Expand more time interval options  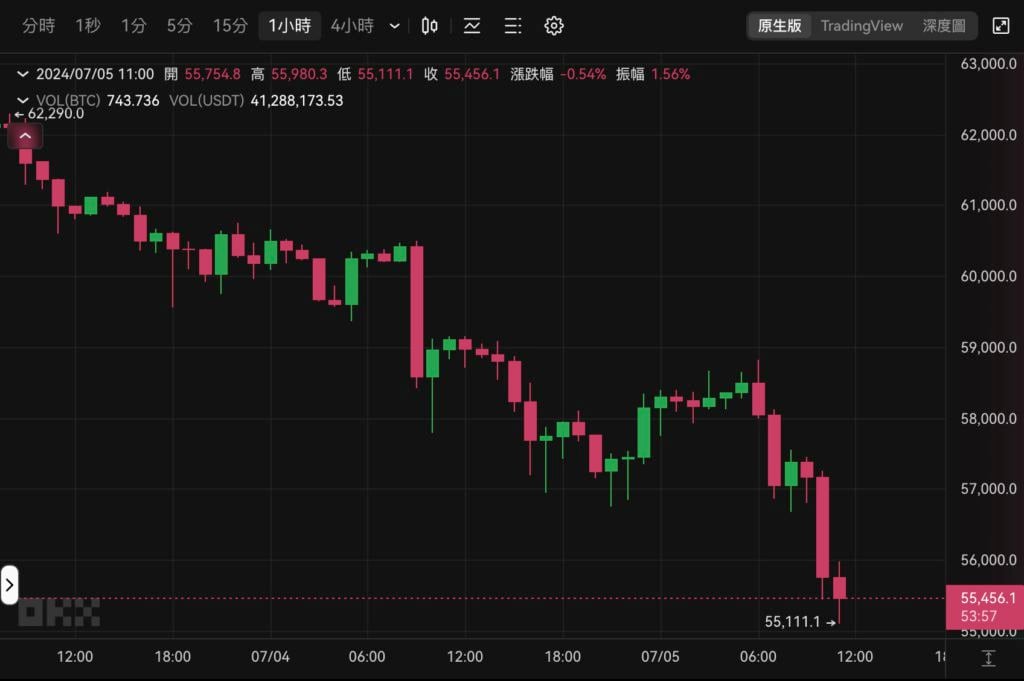click(x=395, y=26)
